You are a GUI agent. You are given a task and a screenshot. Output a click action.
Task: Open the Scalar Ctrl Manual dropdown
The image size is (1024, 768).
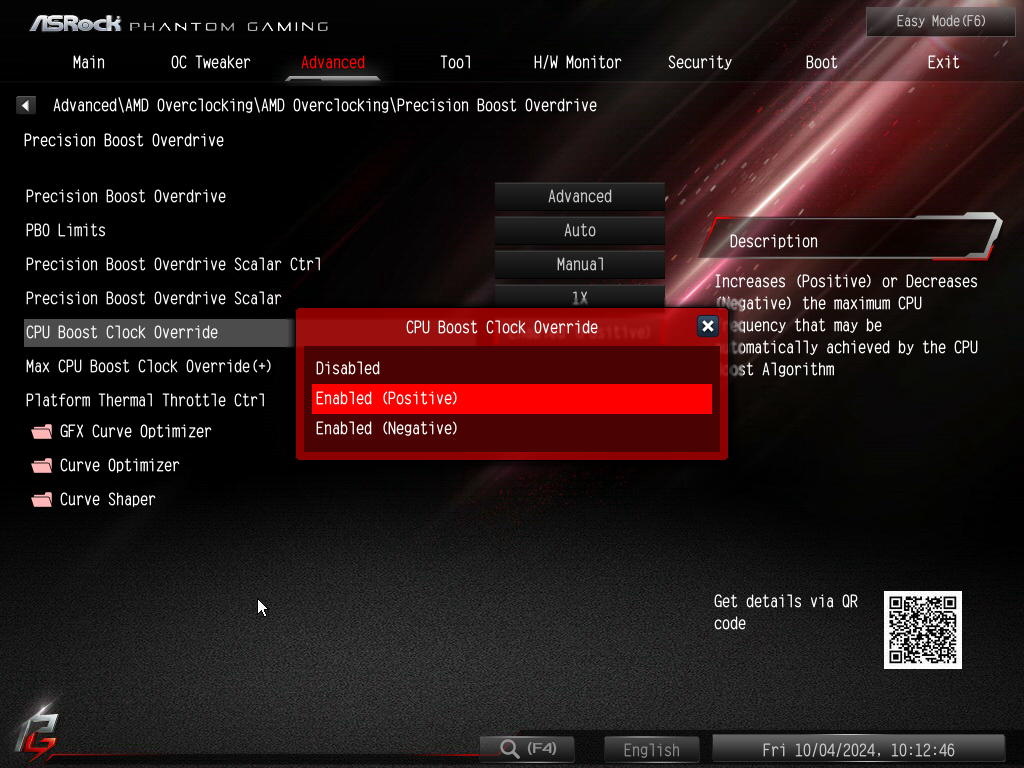pyautogui.click(x=579, y=264)
